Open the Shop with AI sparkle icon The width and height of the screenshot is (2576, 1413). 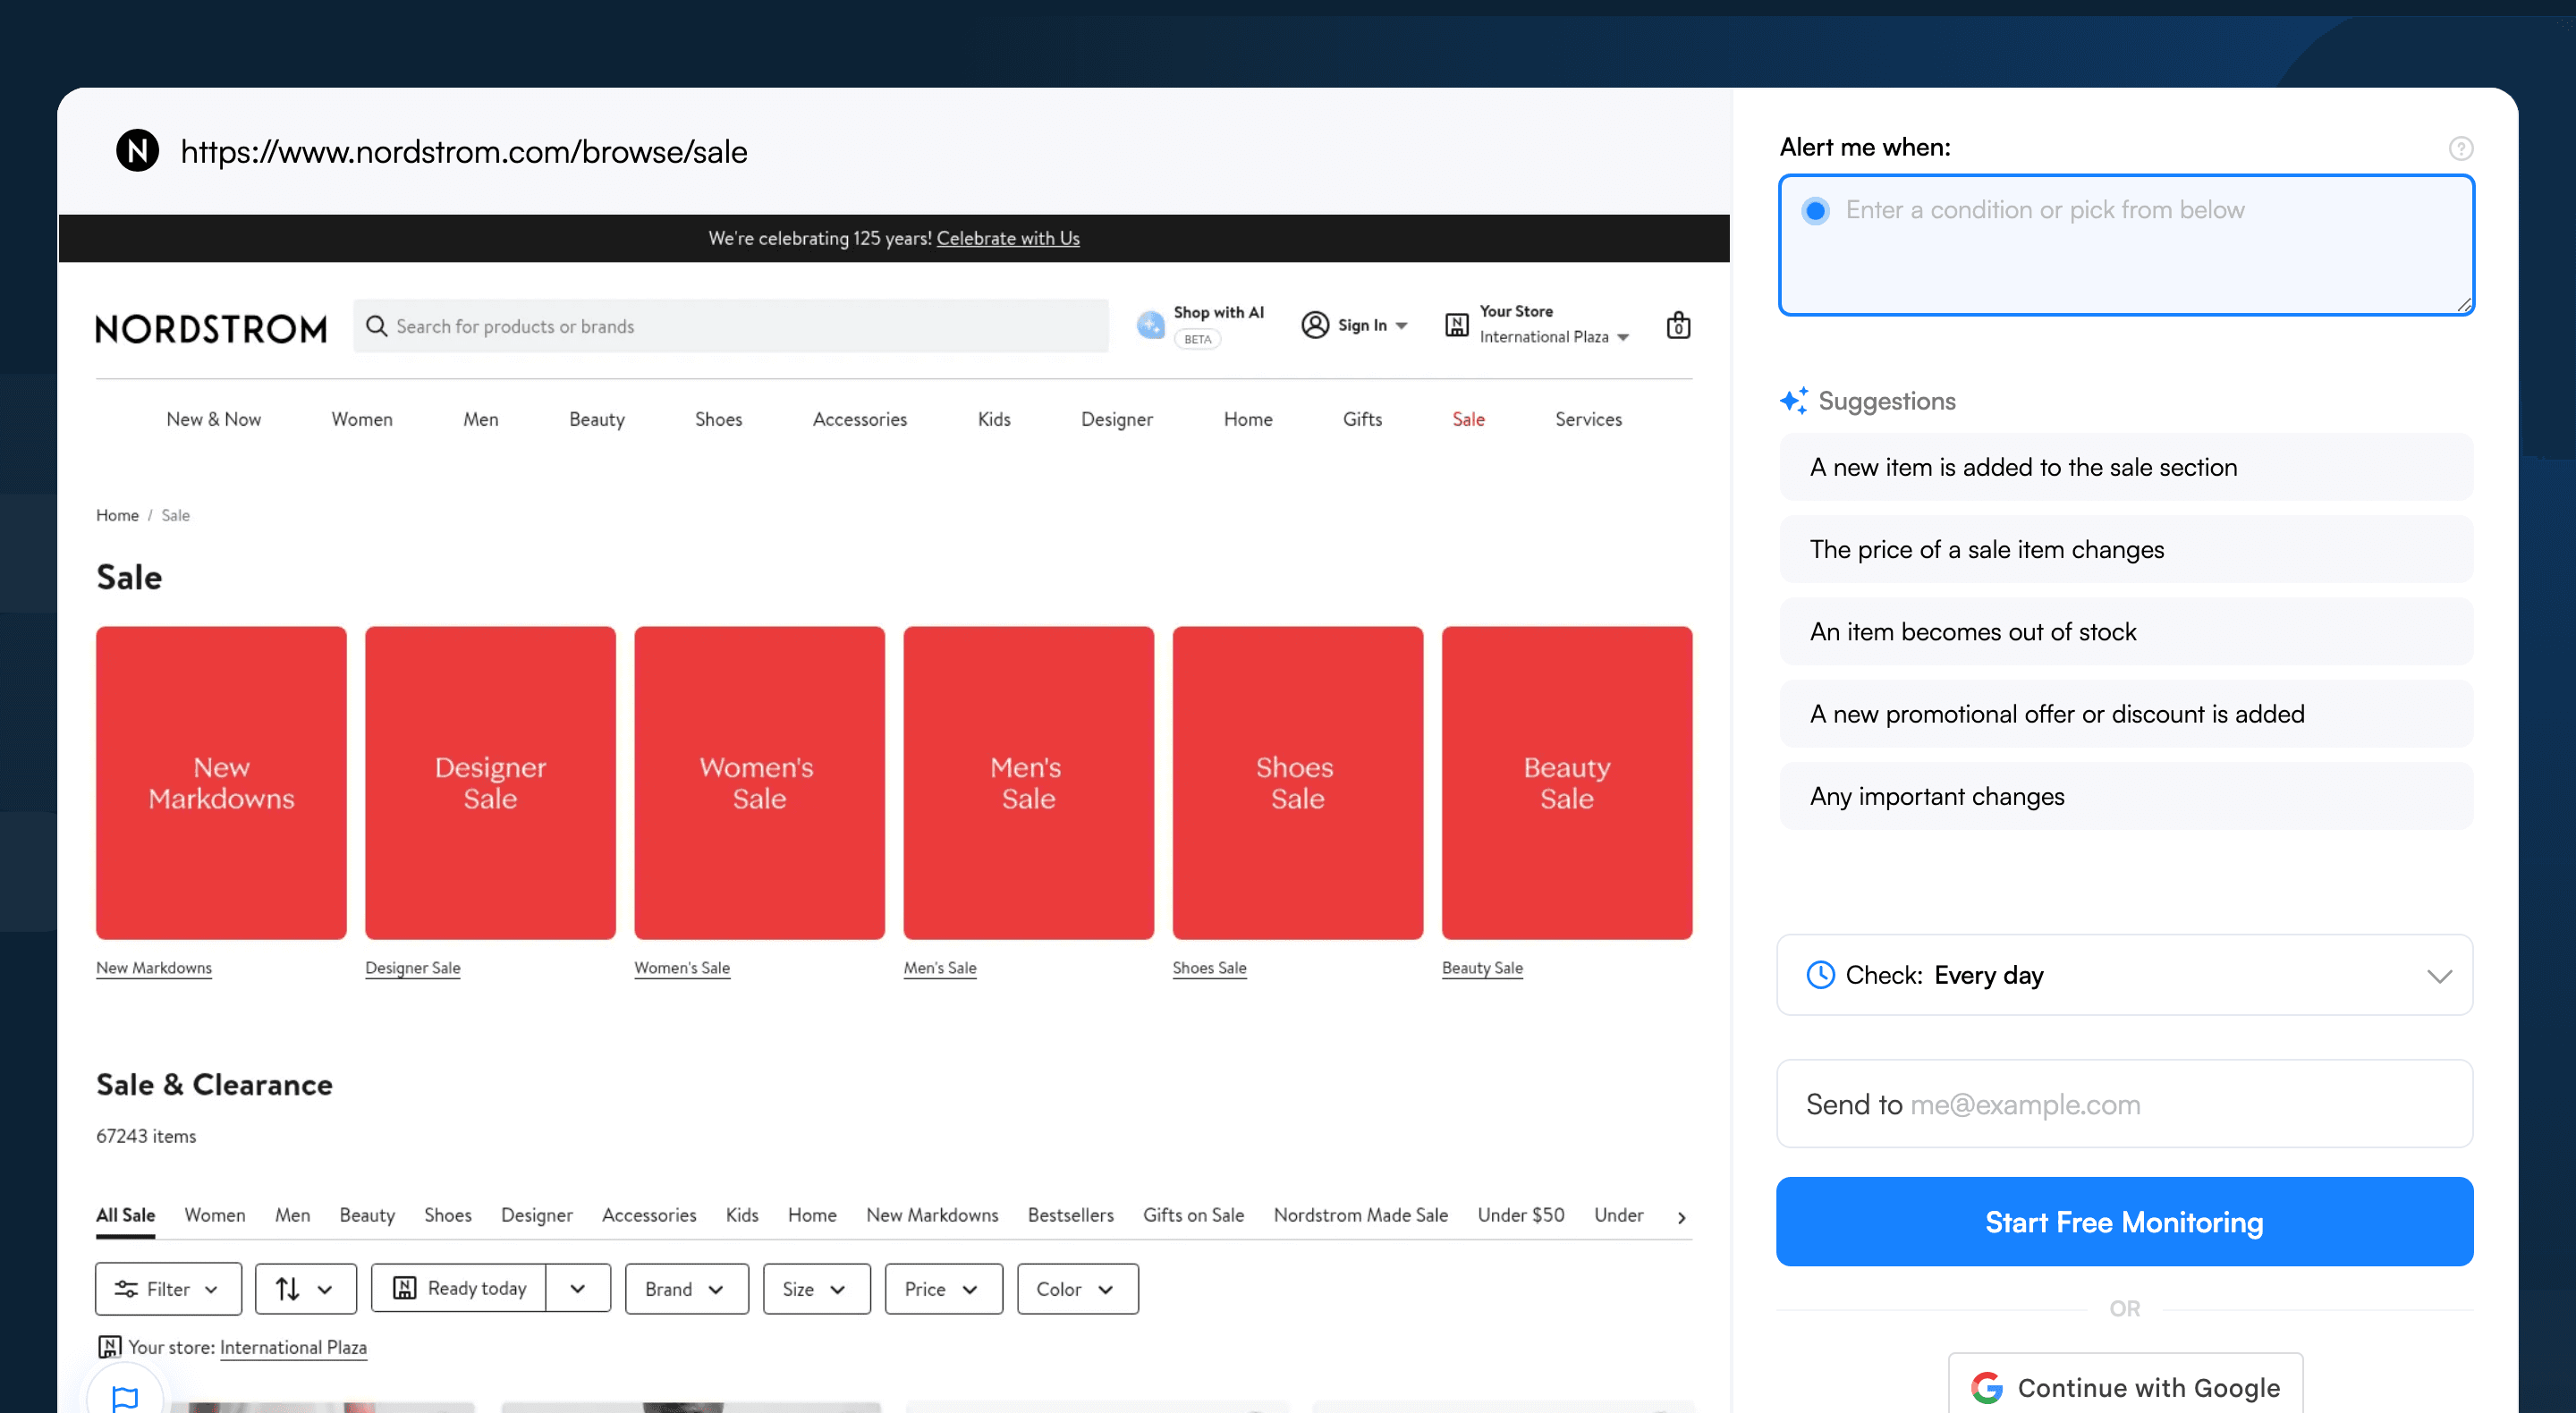[1150, 325]
